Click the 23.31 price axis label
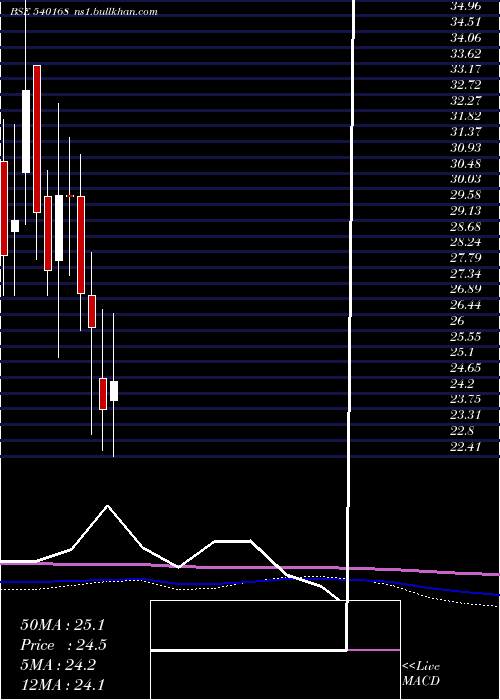Screen dimensions: 500x700 tap(465, 415)
